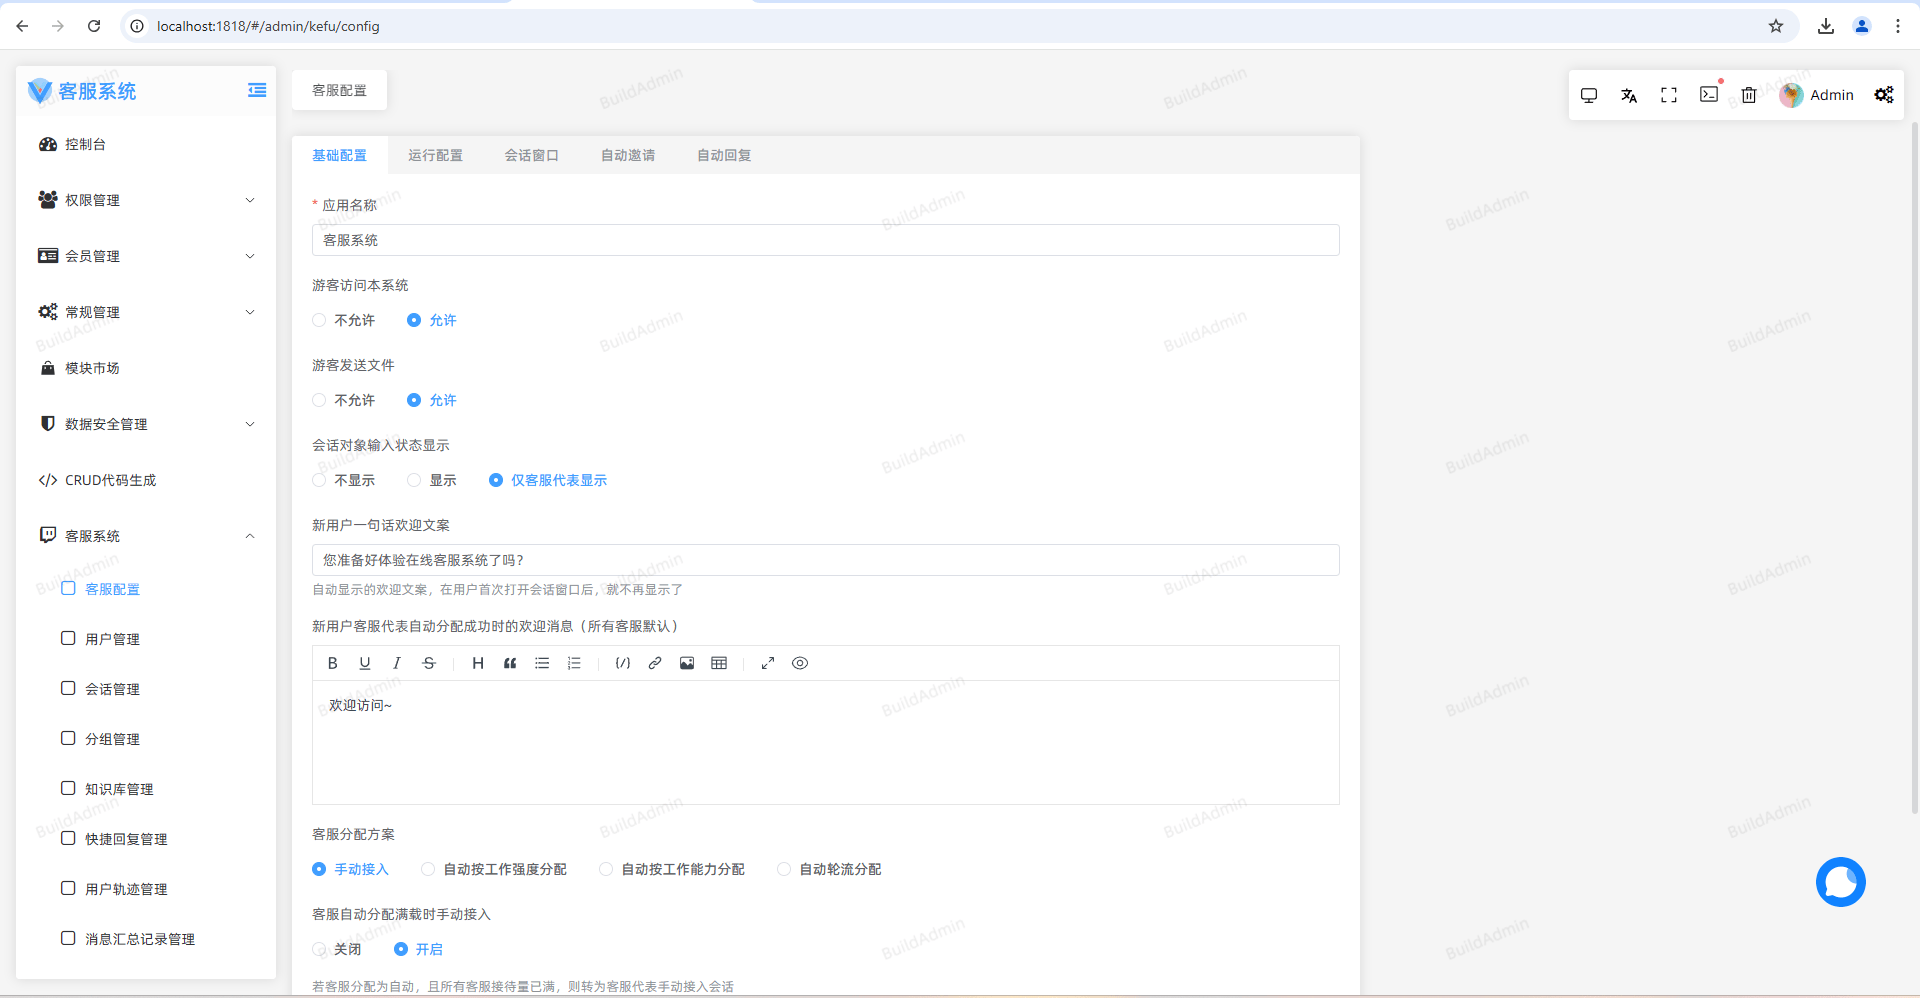The height and width of the screenshot is (998, 1920).
Task: Choose 自动轮流分配 allocation plan
Action: pyautogui.click(x=830, y=869)
